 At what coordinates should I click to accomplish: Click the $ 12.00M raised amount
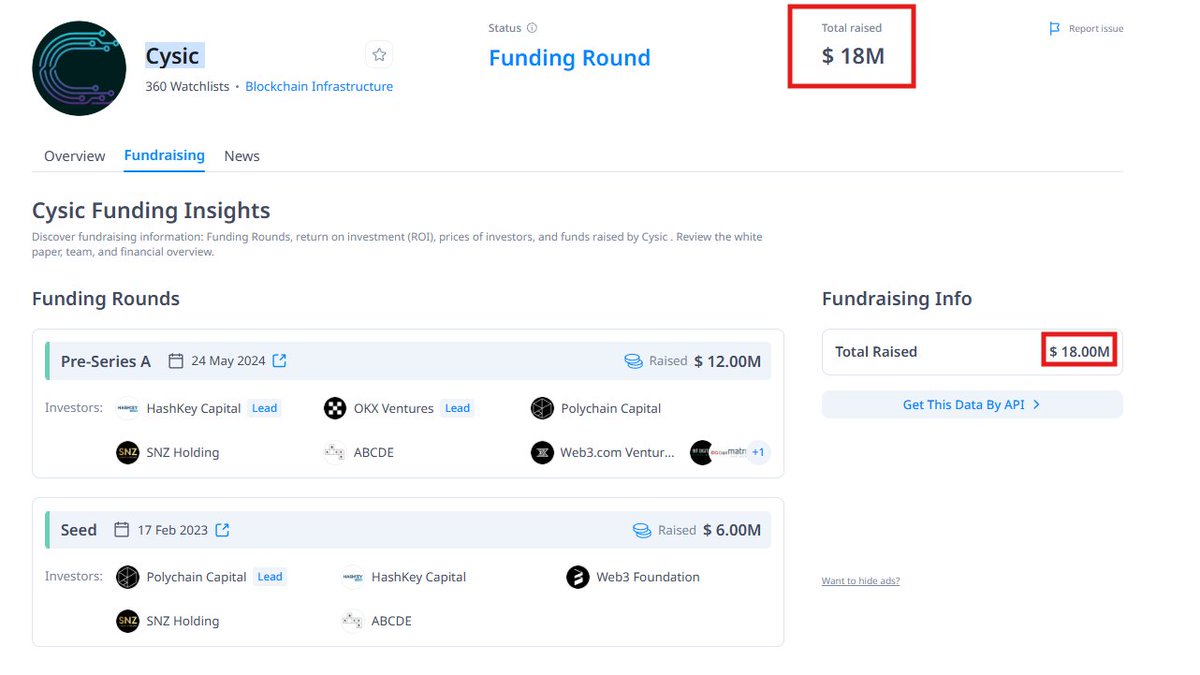tap(728, 361)
